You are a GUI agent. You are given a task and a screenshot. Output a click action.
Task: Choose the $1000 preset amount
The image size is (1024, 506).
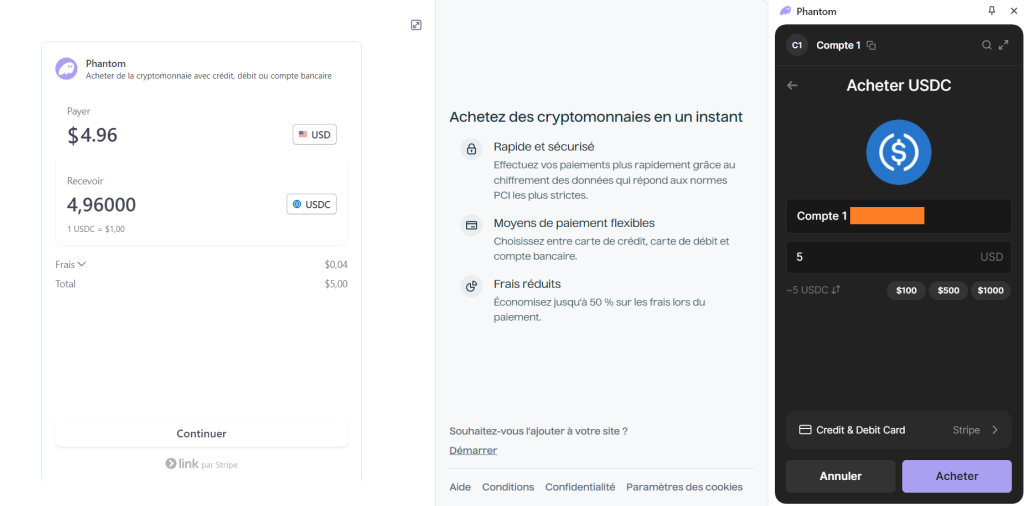[x=991, y=291]
